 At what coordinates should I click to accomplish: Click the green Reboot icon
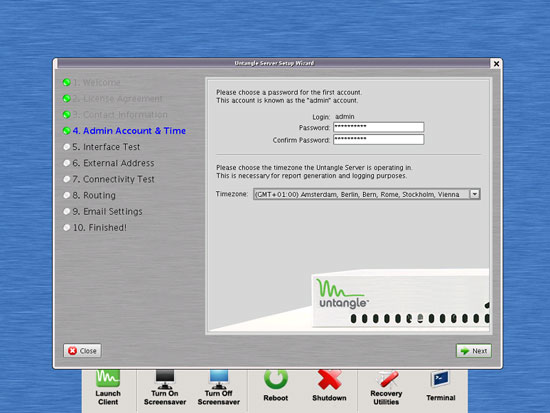coord(276,379)
